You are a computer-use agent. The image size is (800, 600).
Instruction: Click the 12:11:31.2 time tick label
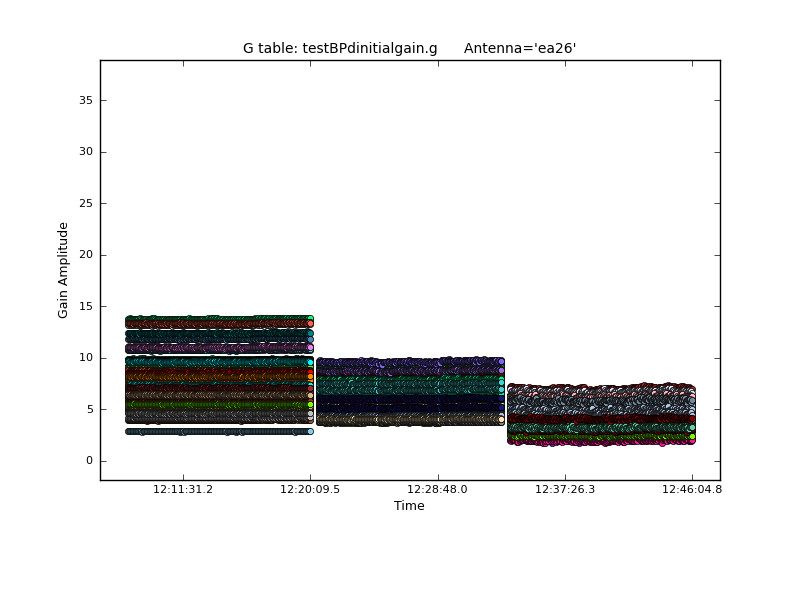click(x=183, y=490)
